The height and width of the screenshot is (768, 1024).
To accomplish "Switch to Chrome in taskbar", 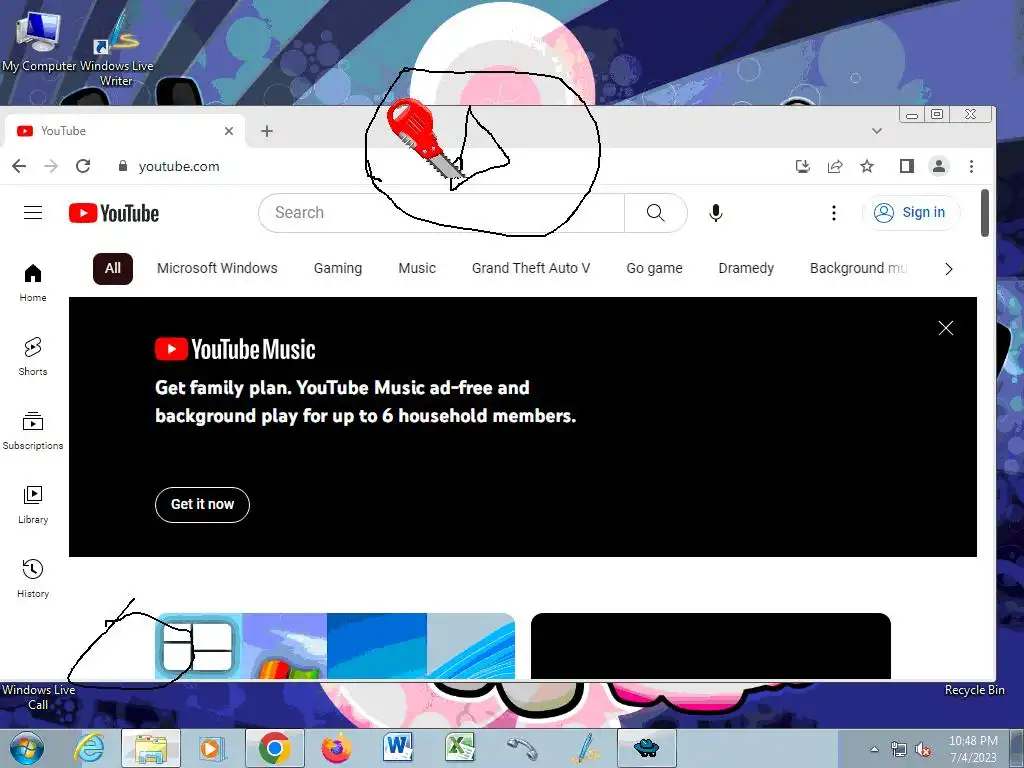I will coord(274,748).
